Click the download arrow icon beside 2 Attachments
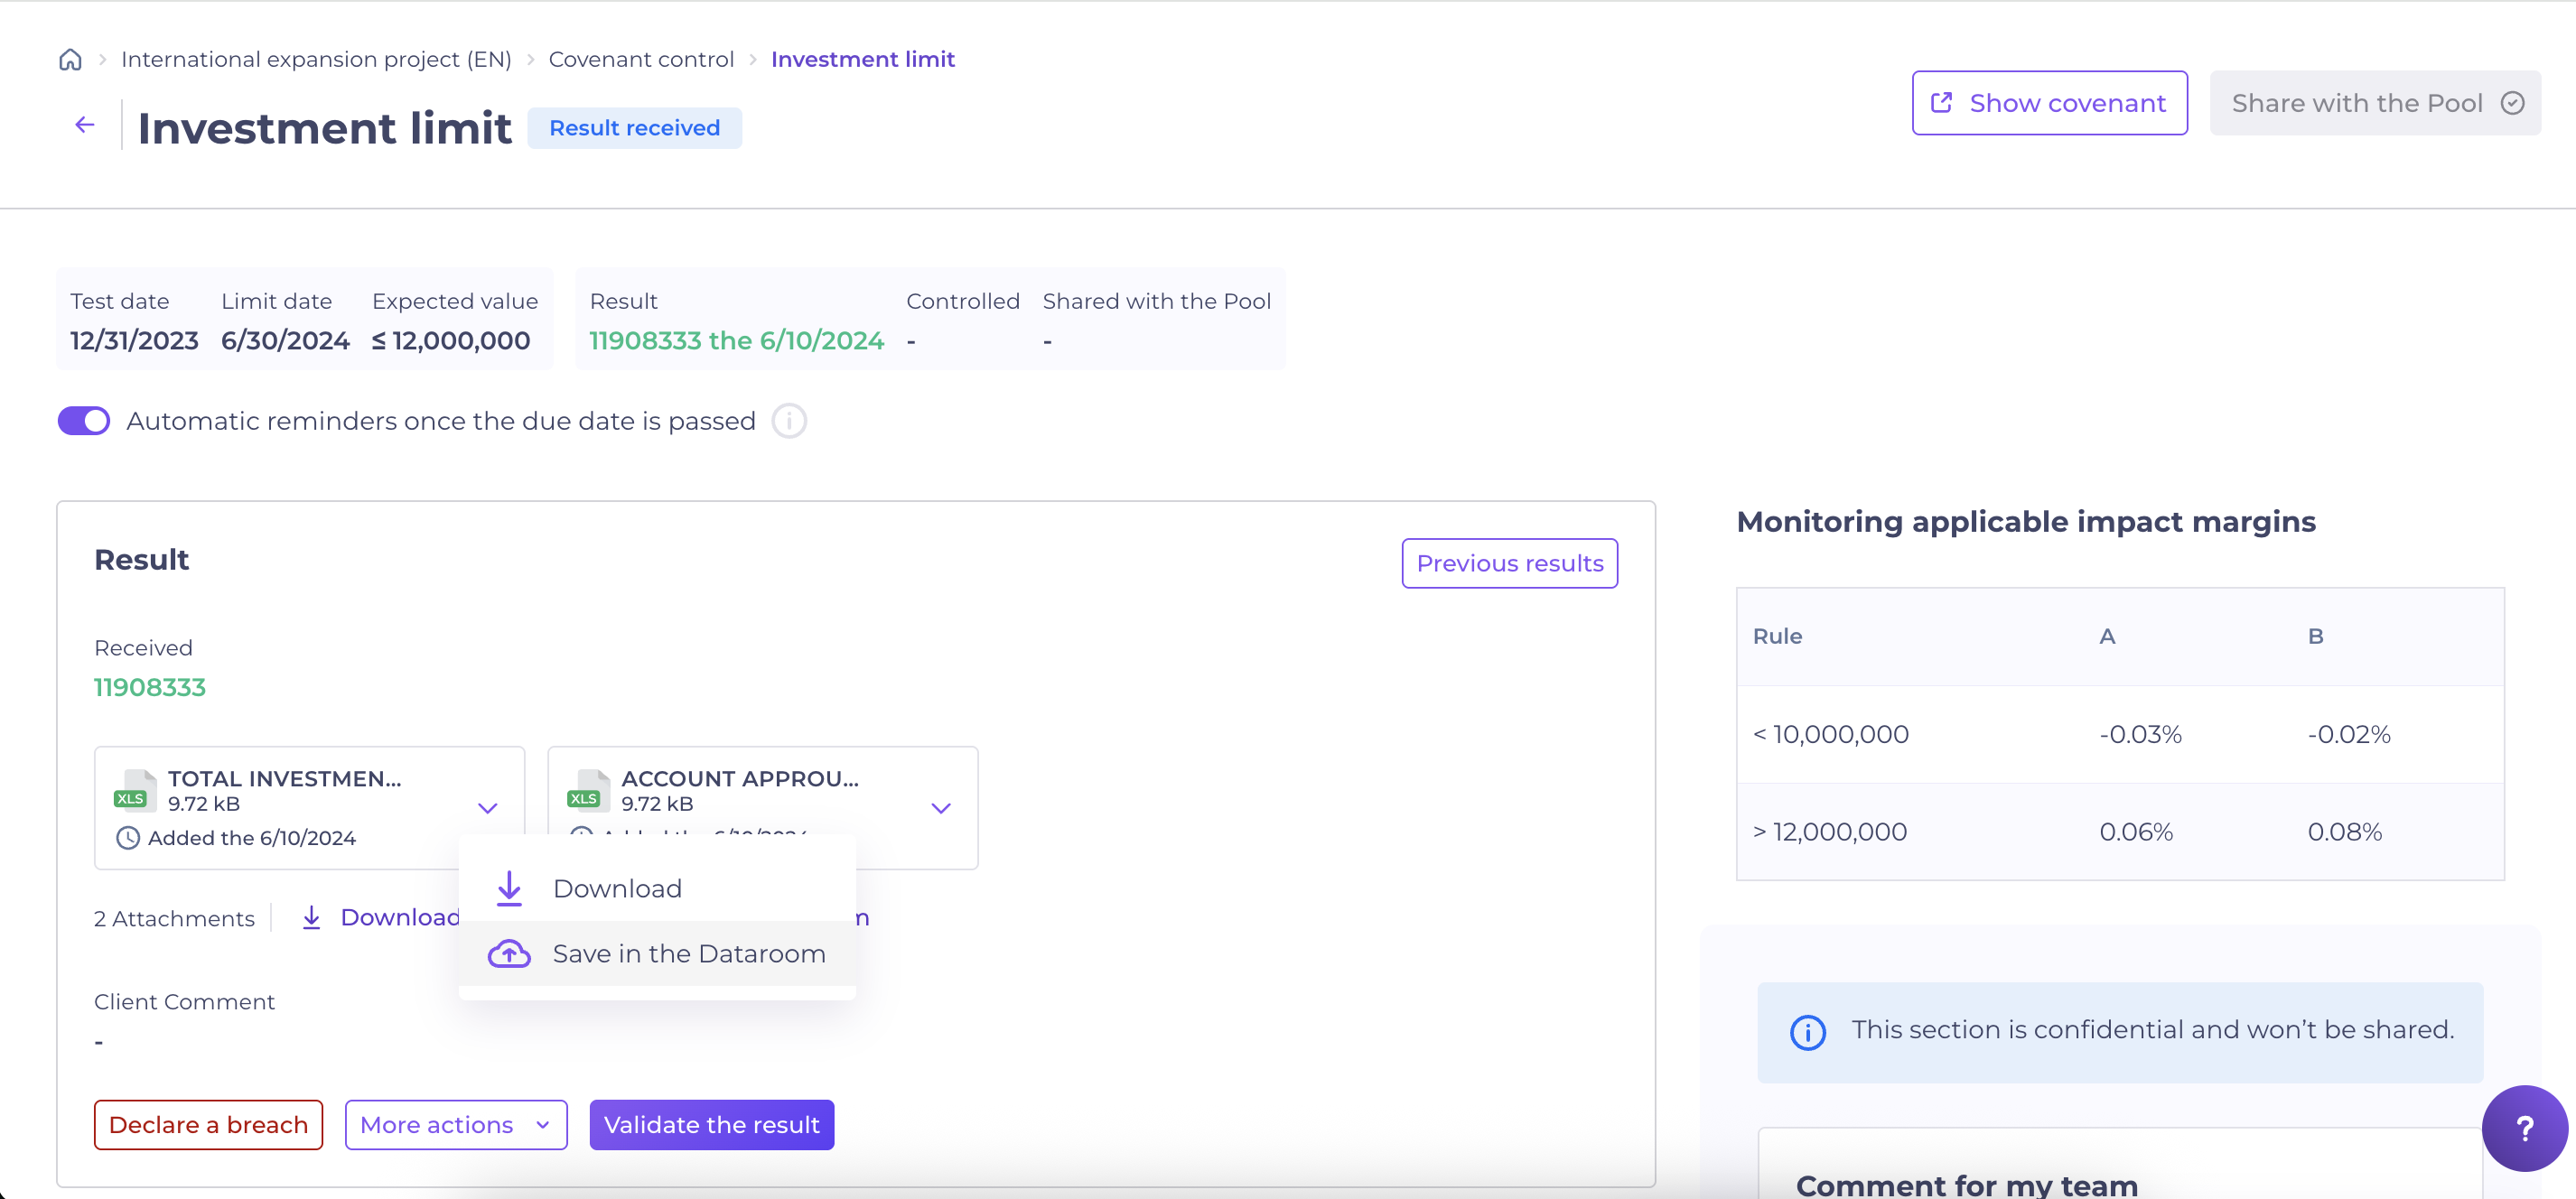Image resolution: width=2576 pixels, height=1199 pixels. 312,918
